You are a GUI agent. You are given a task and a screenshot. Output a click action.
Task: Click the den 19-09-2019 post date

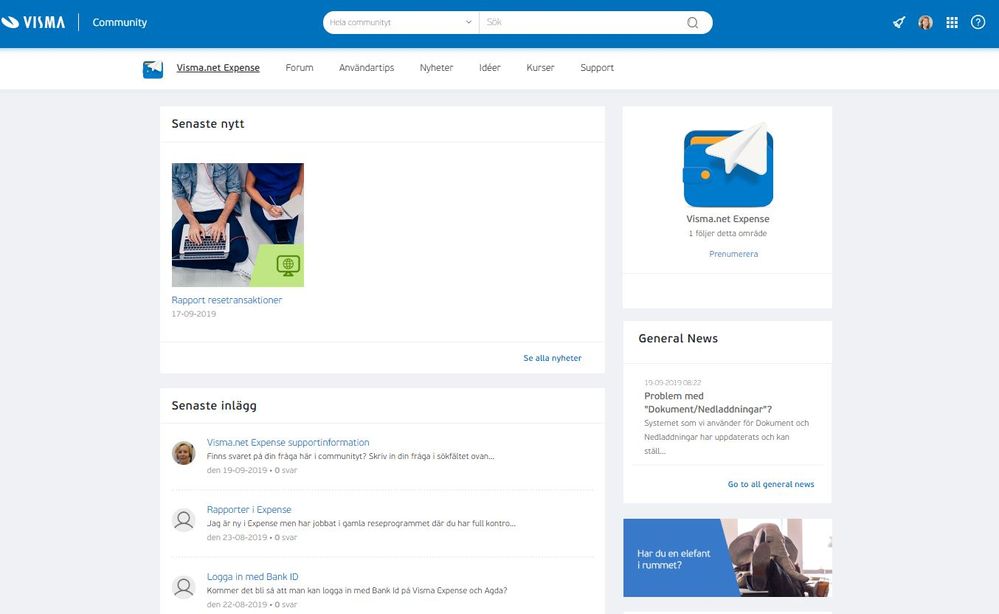237,470
